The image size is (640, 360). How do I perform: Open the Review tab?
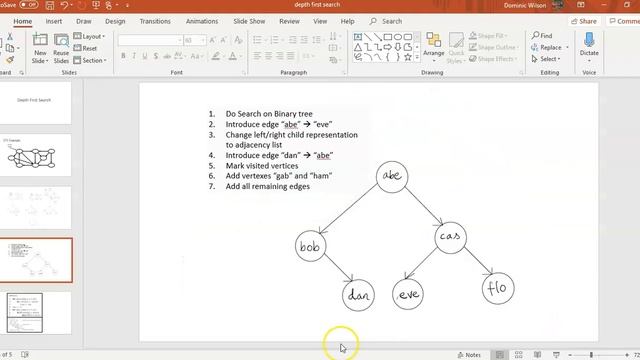pos(289,21)
